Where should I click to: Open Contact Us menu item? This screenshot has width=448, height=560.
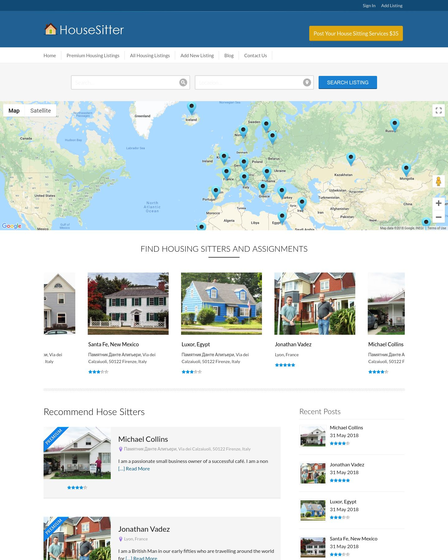pyautogui.click(x=255, y=55)
